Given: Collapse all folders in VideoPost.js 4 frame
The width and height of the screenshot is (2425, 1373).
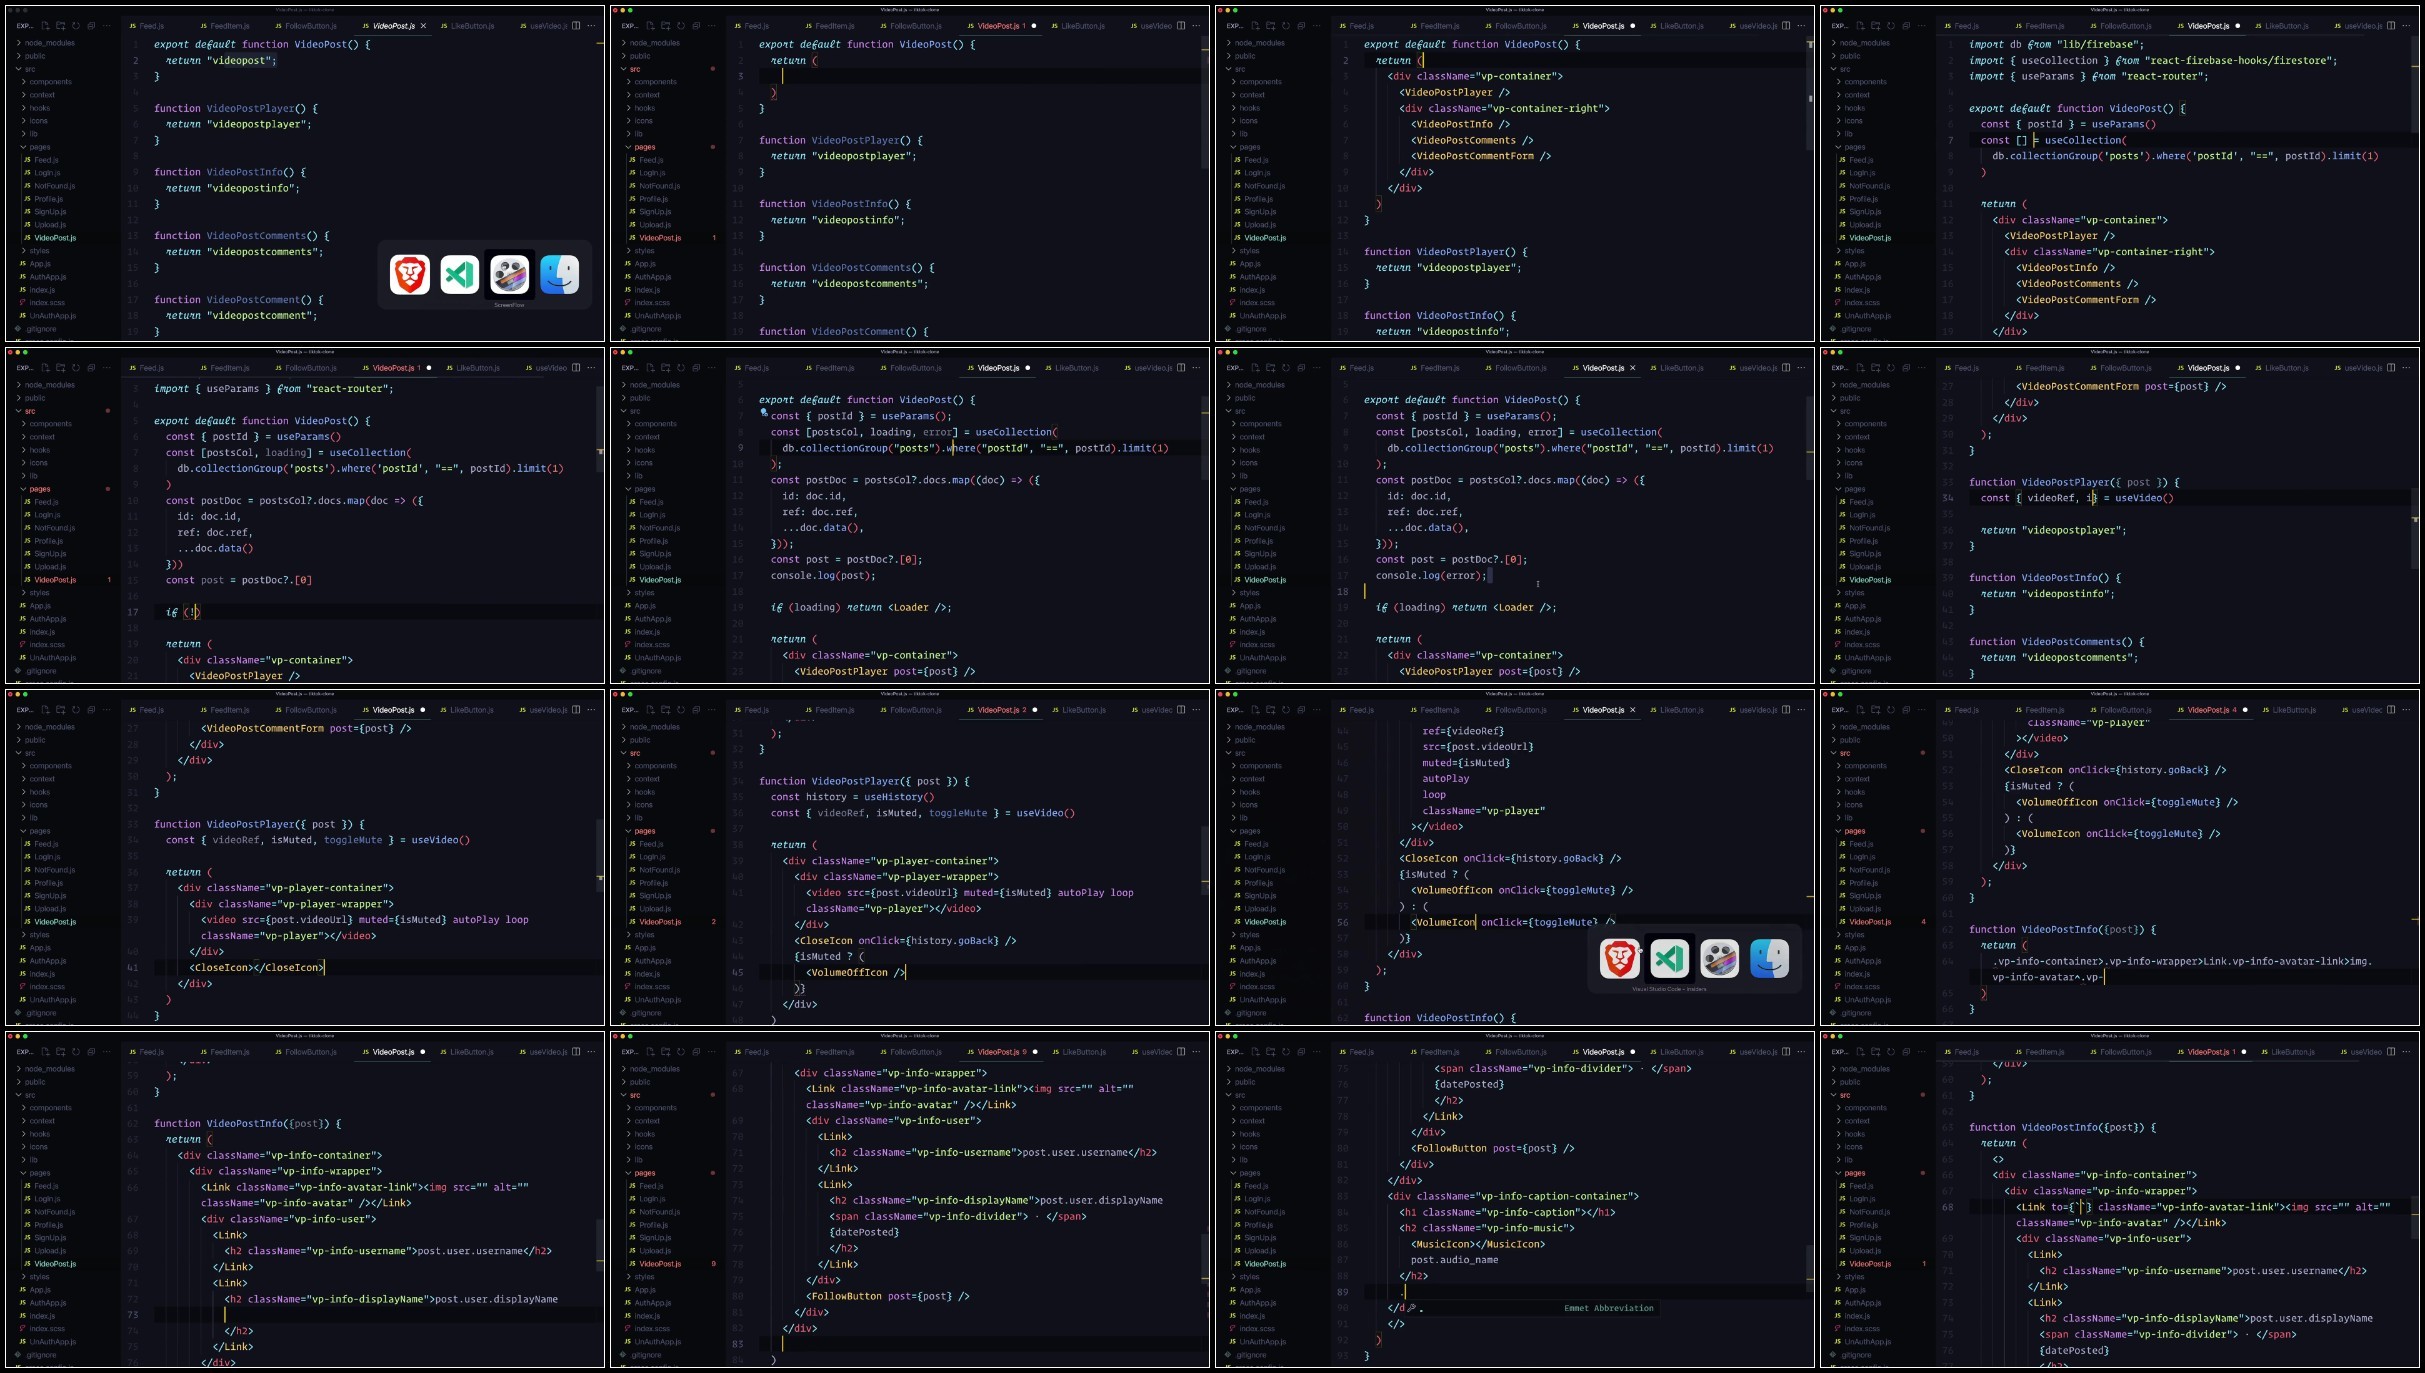Looking at the screenshot, I should (1906, 710).
